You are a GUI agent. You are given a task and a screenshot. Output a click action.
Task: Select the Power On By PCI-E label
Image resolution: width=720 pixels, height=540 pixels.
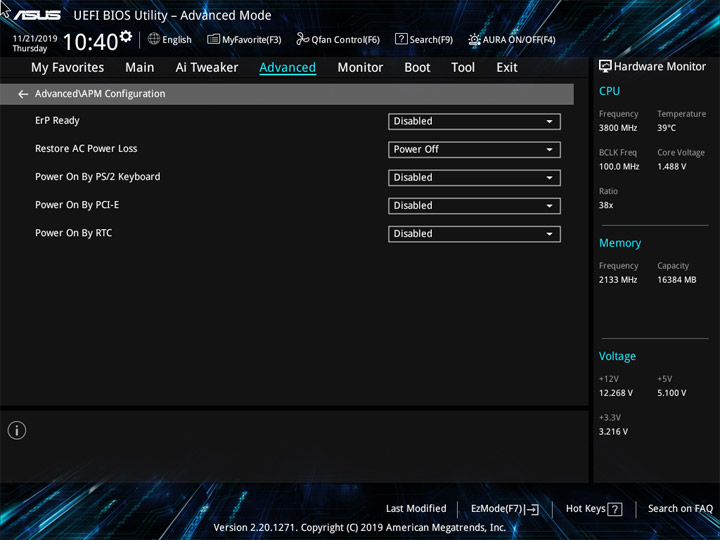pyautogui.click(x=77, y=205)
